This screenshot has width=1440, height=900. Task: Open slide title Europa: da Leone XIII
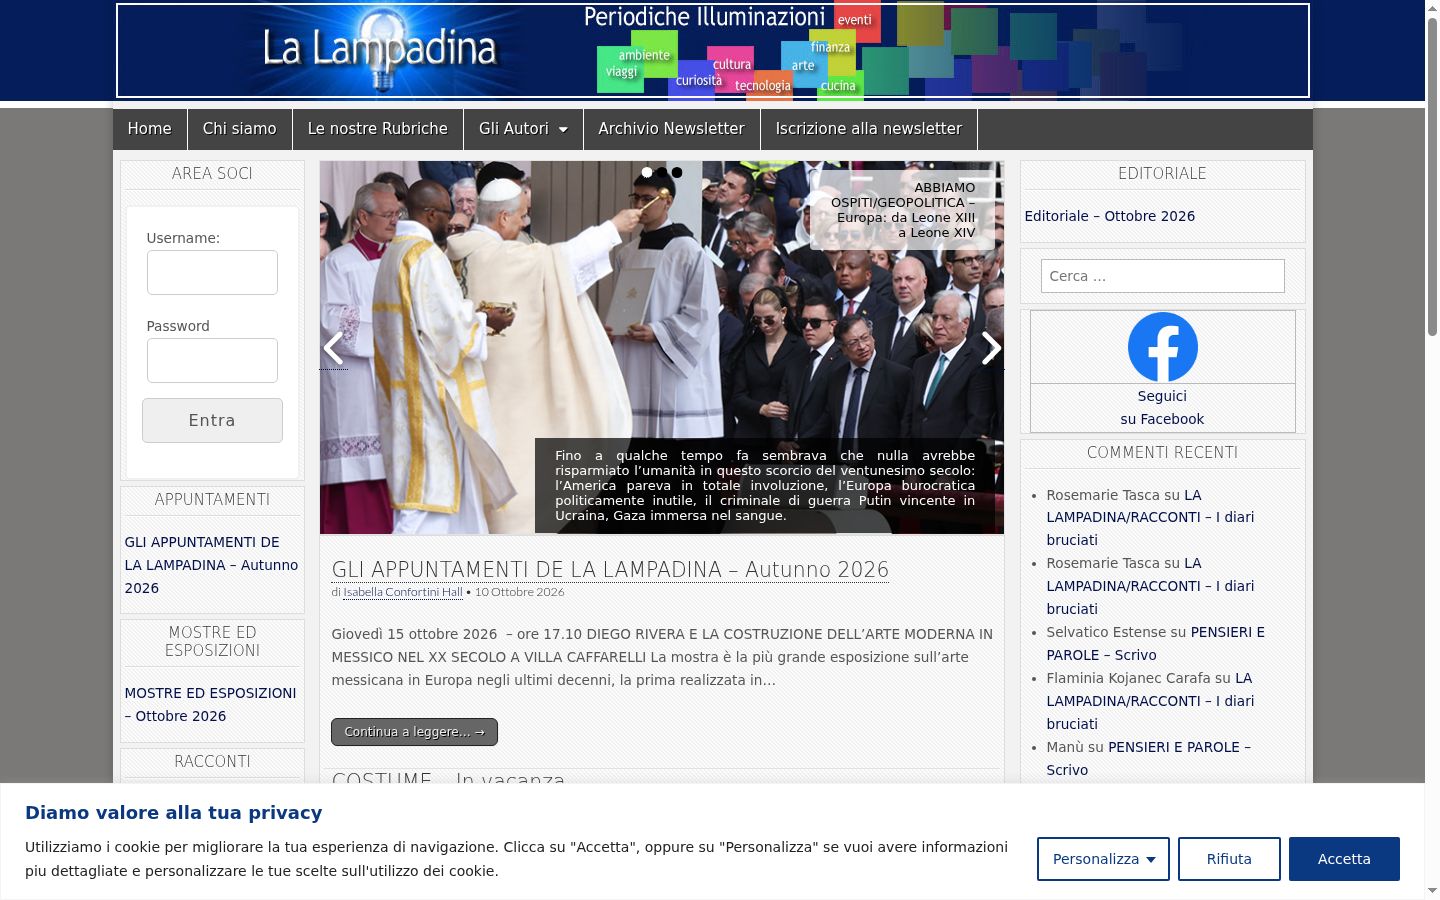(903, 210)
